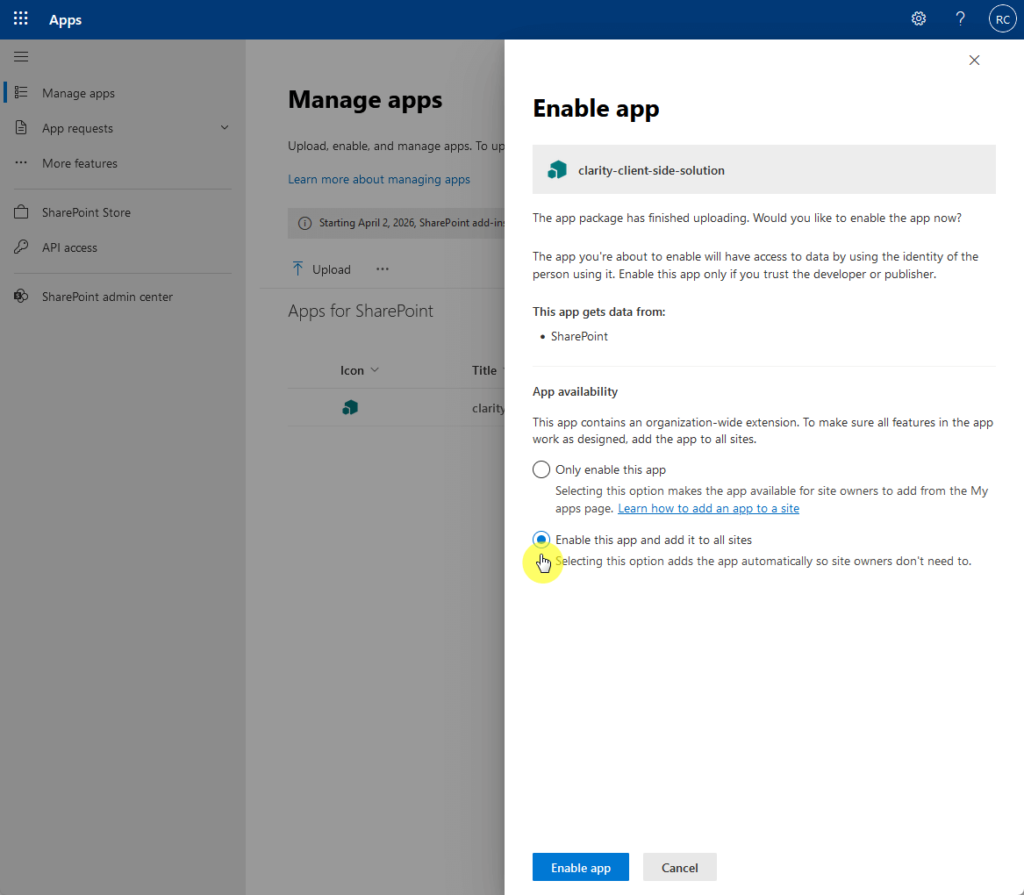Click the clarity app icon in table row

tap(350, 408)
